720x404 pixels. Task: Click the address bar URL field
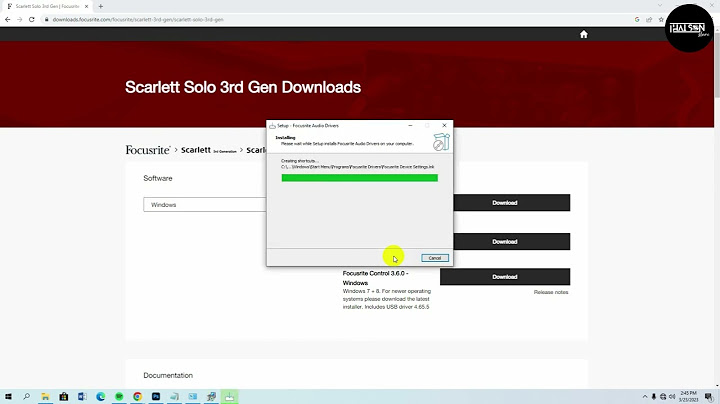click(138, 20)
